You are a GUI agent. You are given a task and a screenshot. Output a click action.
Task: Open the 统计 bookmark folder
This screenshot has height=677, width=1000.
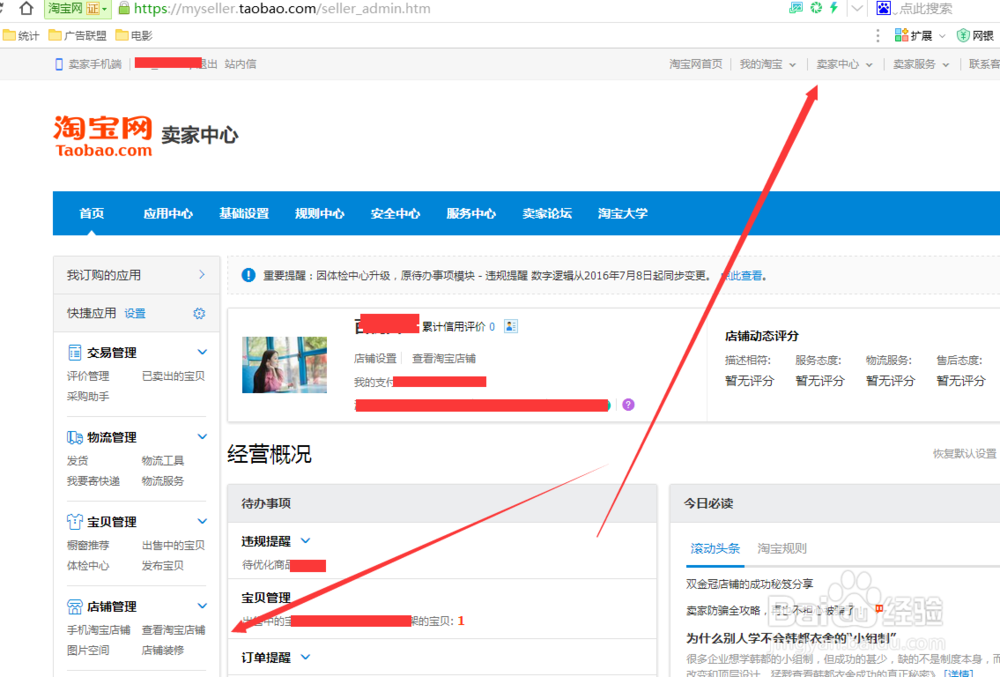pos(20,36)
